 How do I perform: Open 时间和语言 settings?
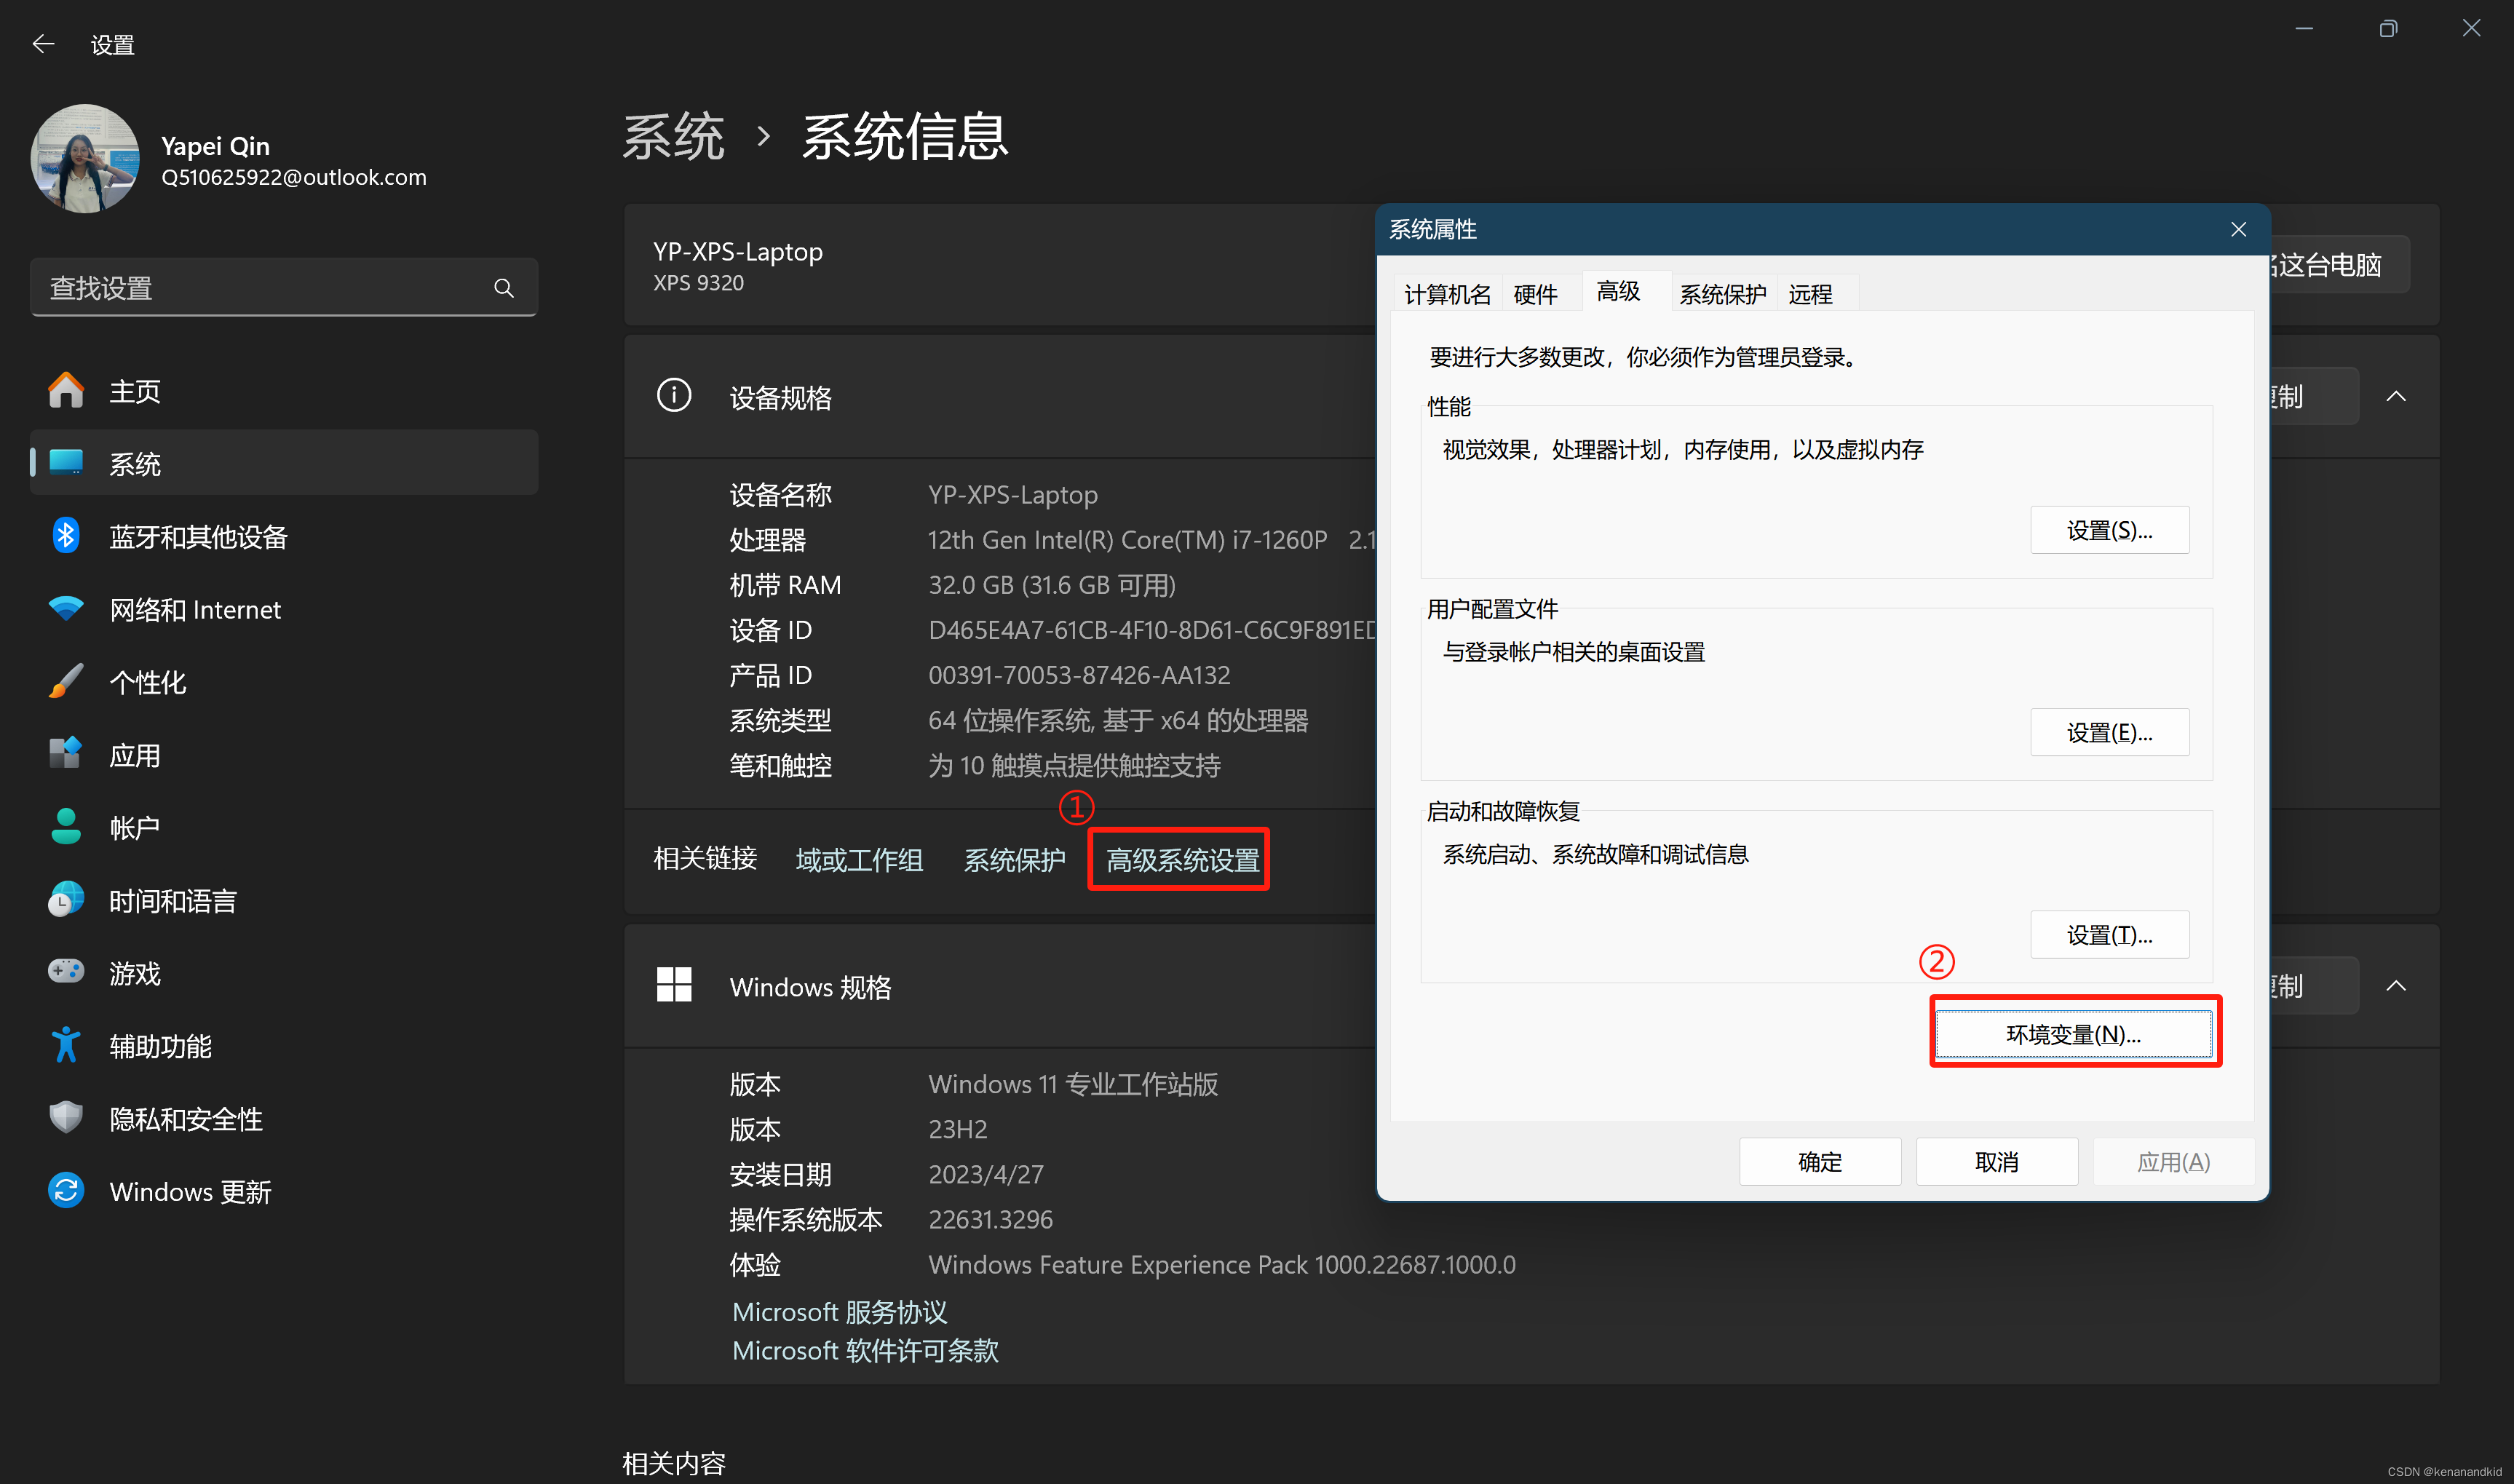click(284, 900)
